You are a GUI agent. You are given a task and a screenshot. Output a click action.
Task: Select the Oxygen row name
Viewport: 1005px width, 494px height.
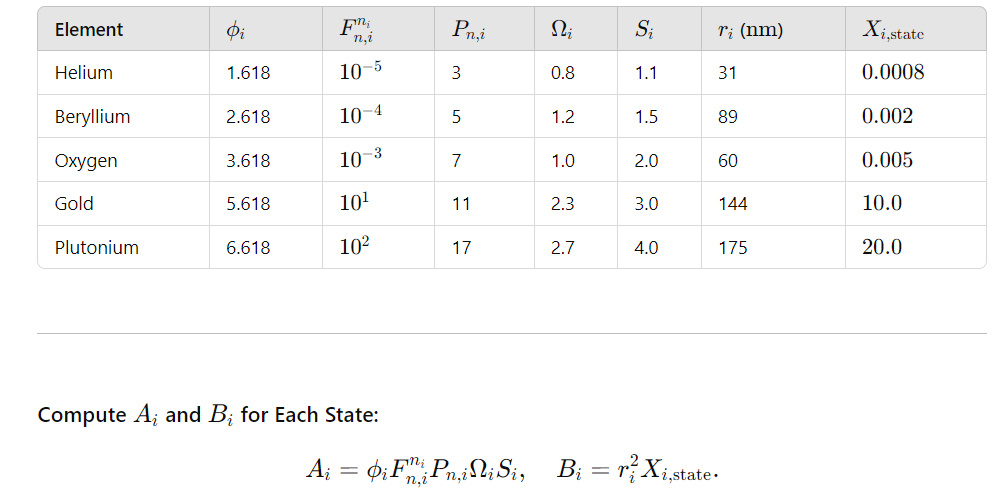tap(86, 160)
